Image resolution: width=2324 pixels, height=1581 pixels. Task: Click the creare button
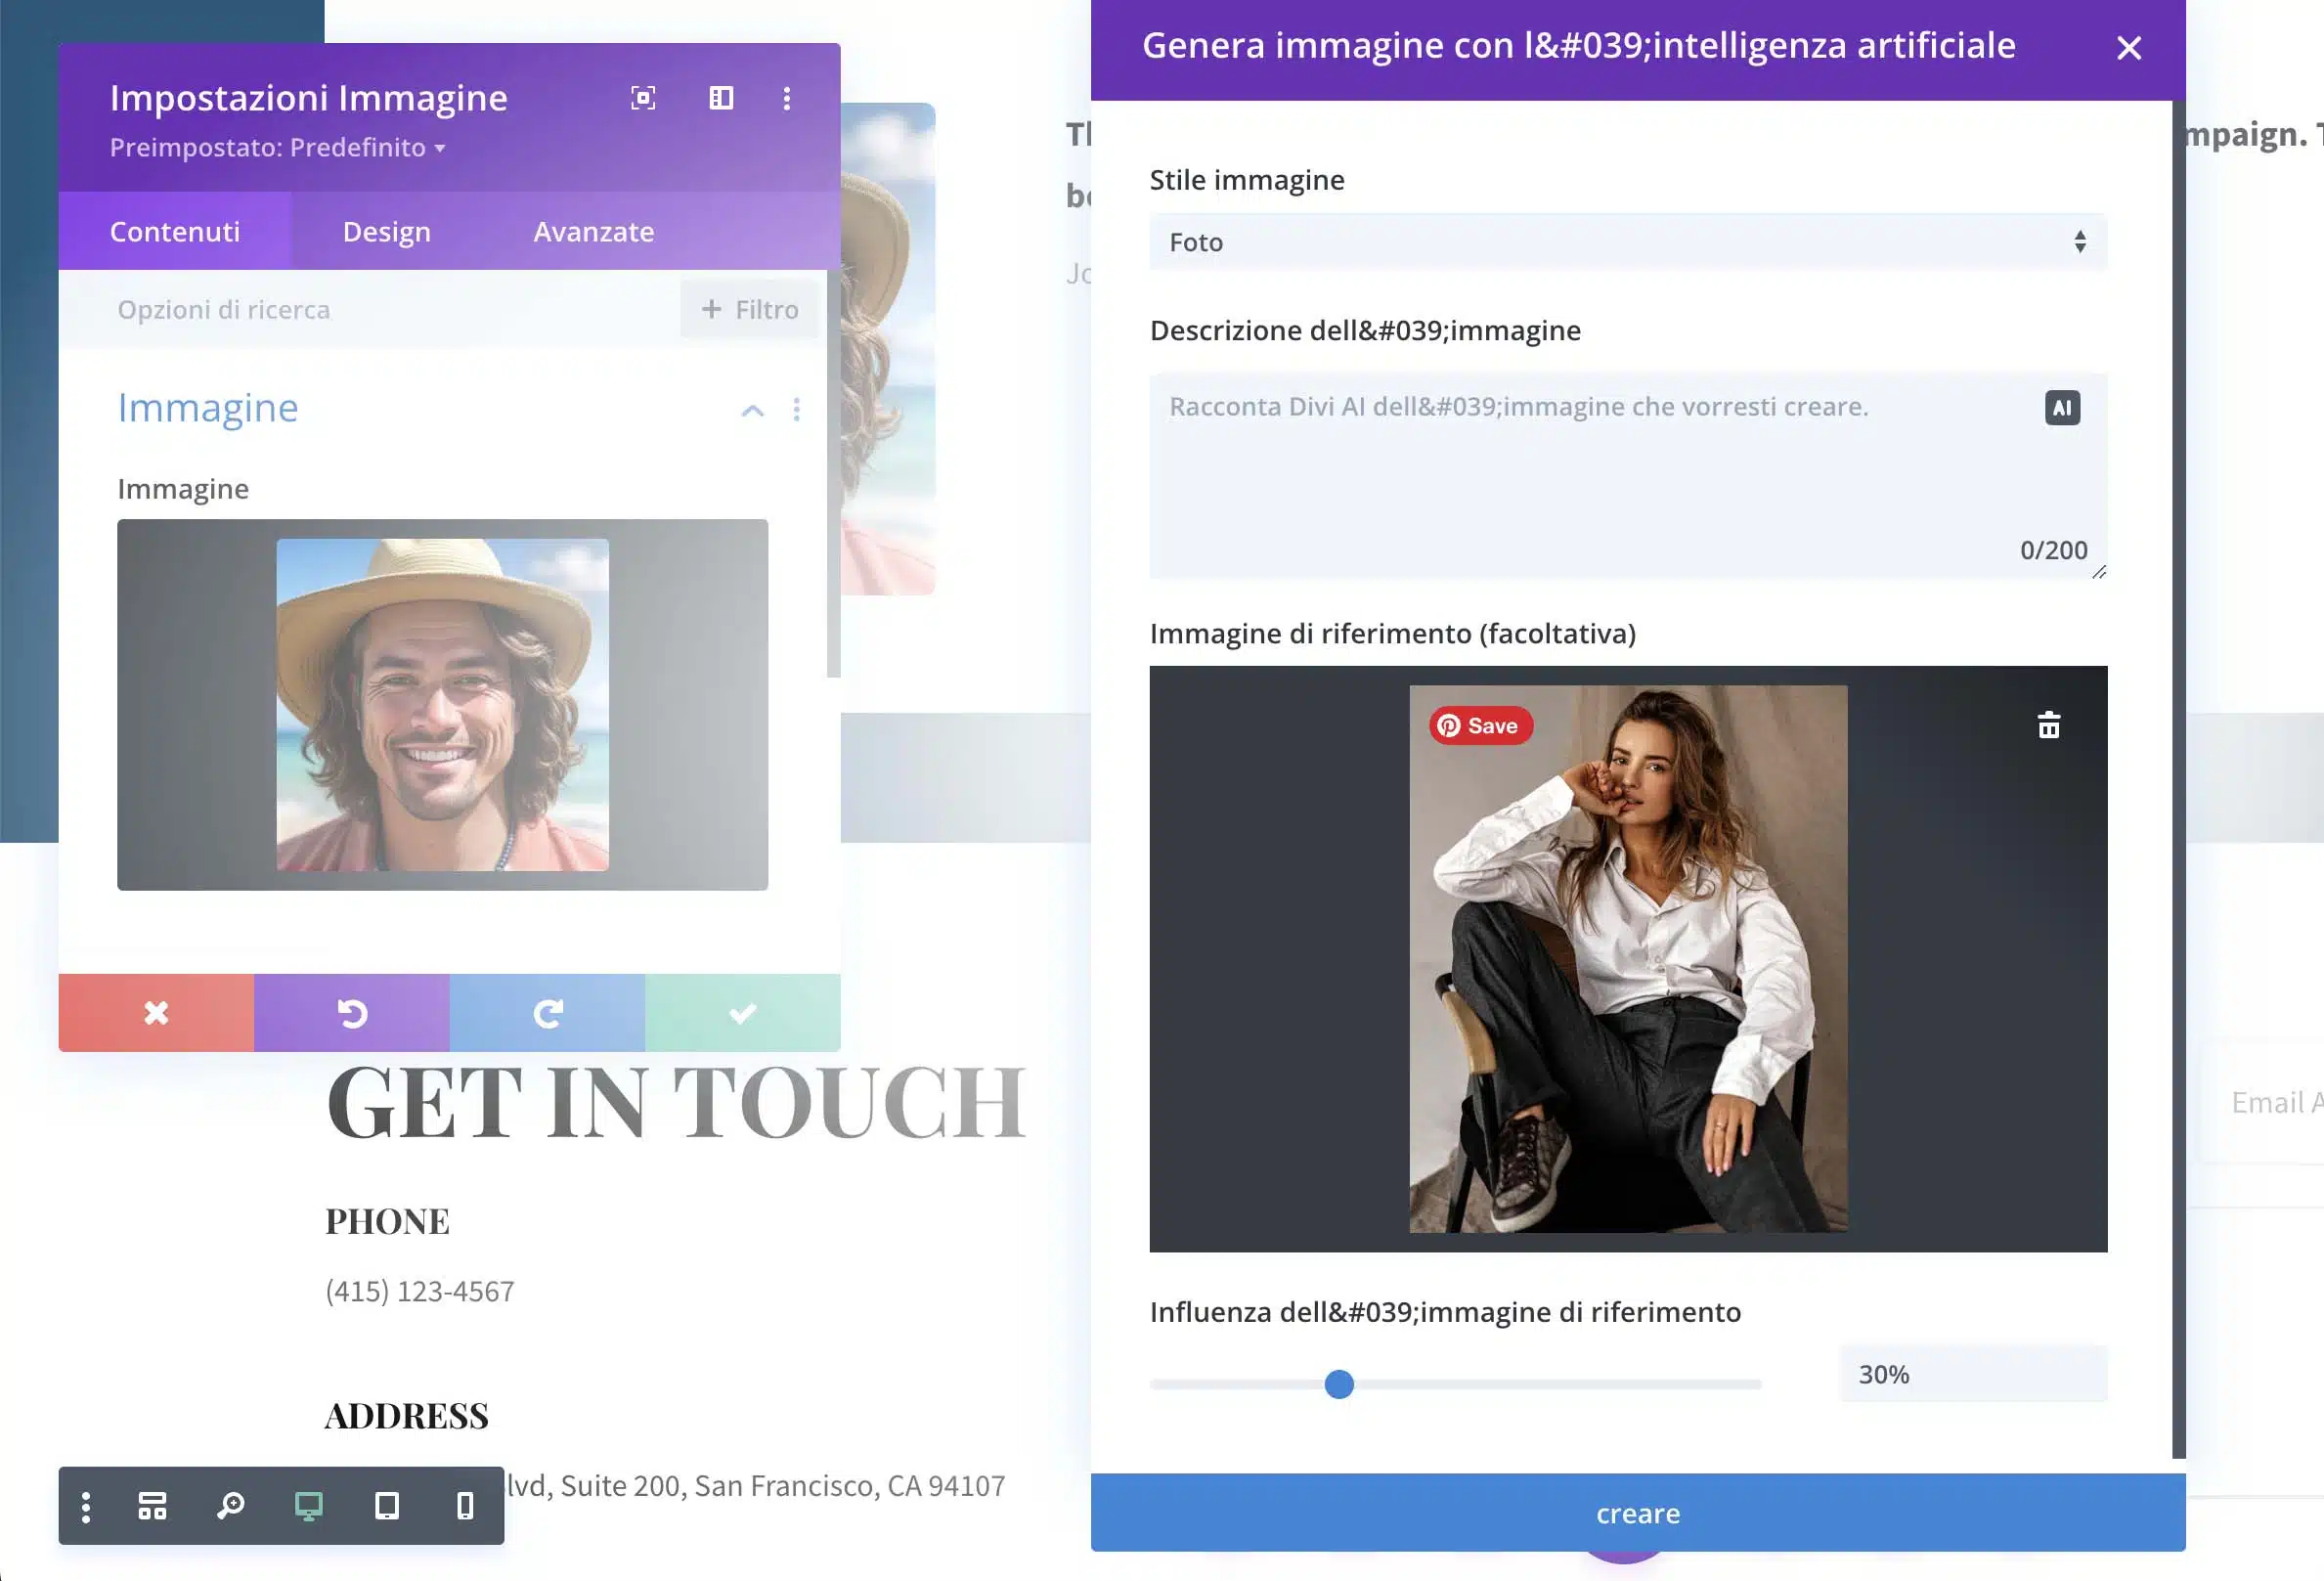click(1637, 1513)
